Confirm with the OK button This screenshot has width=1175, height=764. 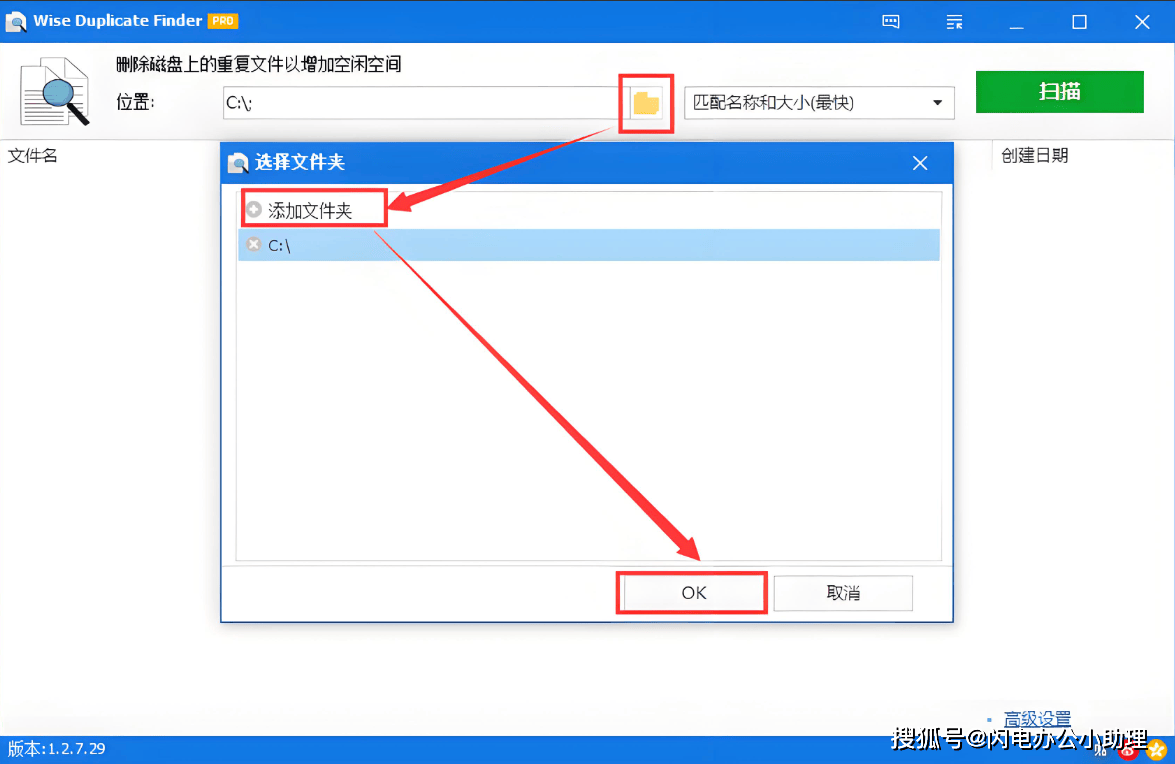point(692,593)
